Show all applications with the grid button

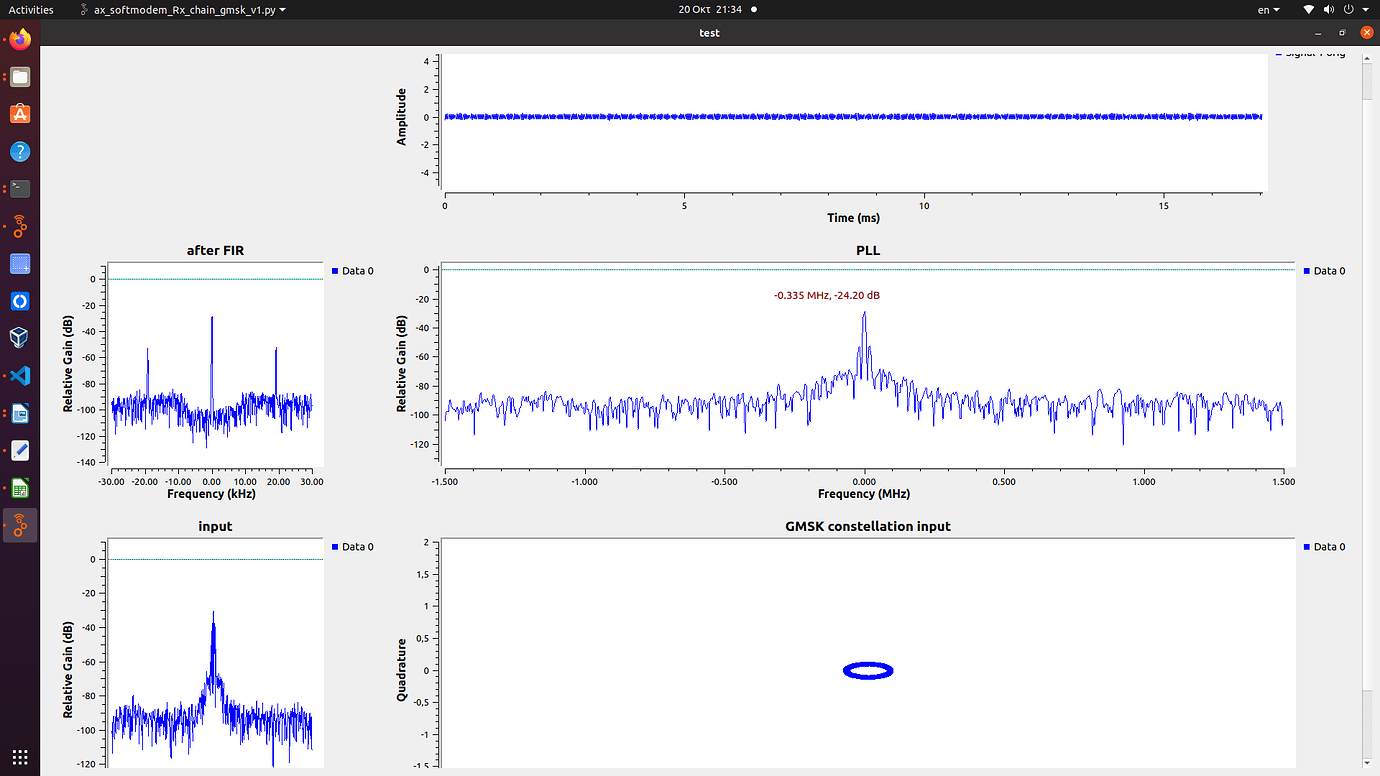tap(19, 757)
